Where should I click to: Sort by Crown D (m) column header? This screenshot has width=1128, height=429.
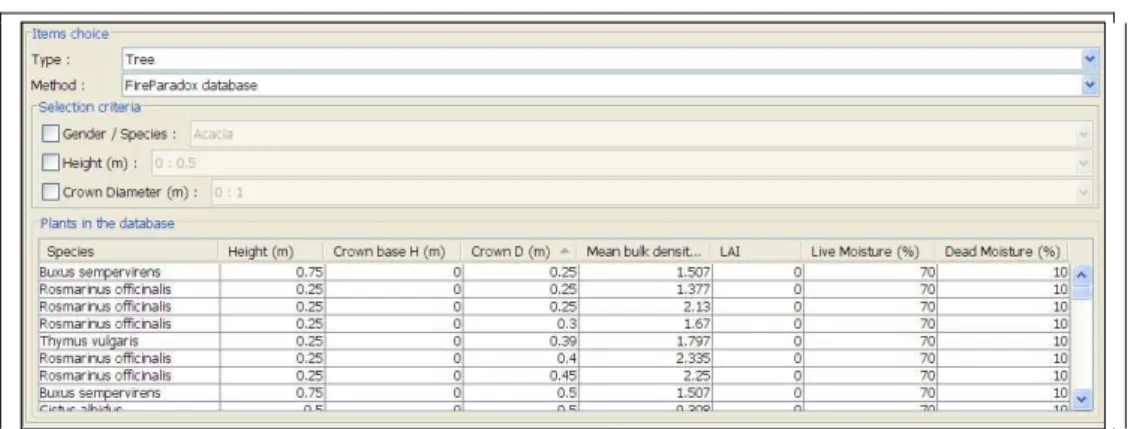click(521, 252)
